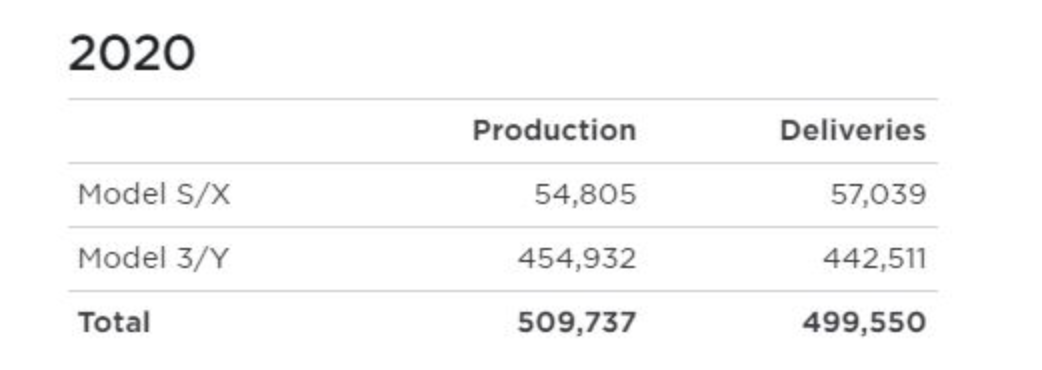Click the divider line above the Total row
Image resolution: width=1042 pixels, height=370 pixels.
(503, 291)
